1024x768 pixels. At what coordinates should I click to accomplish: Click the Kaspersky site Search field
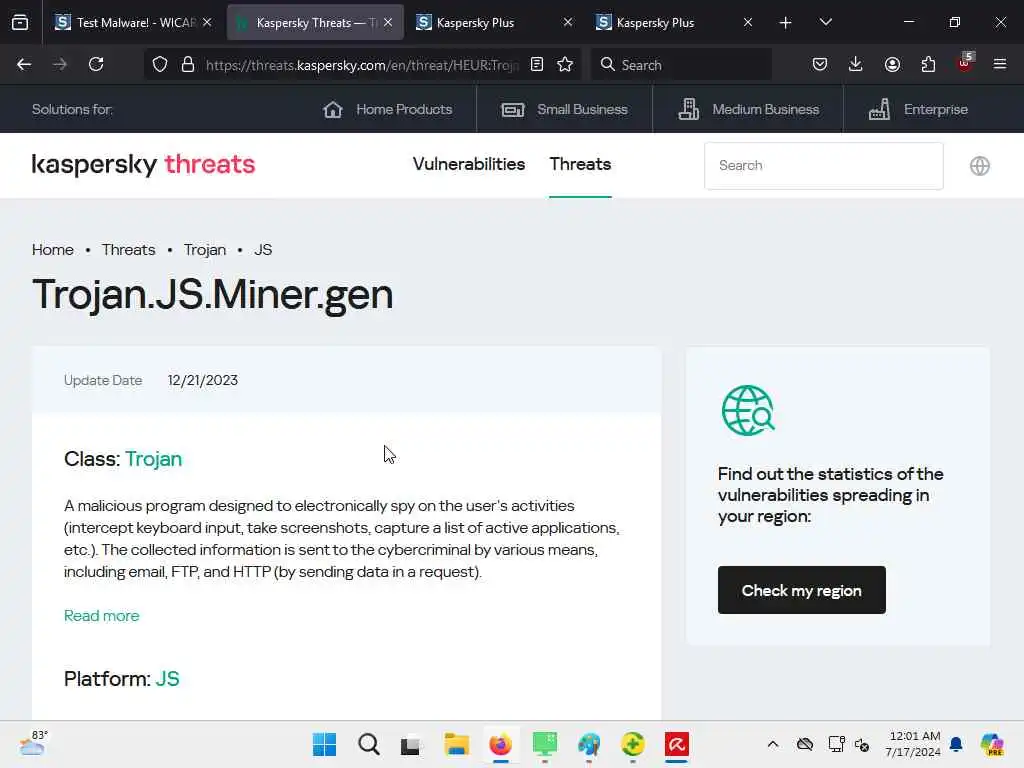tap(824, 166)
